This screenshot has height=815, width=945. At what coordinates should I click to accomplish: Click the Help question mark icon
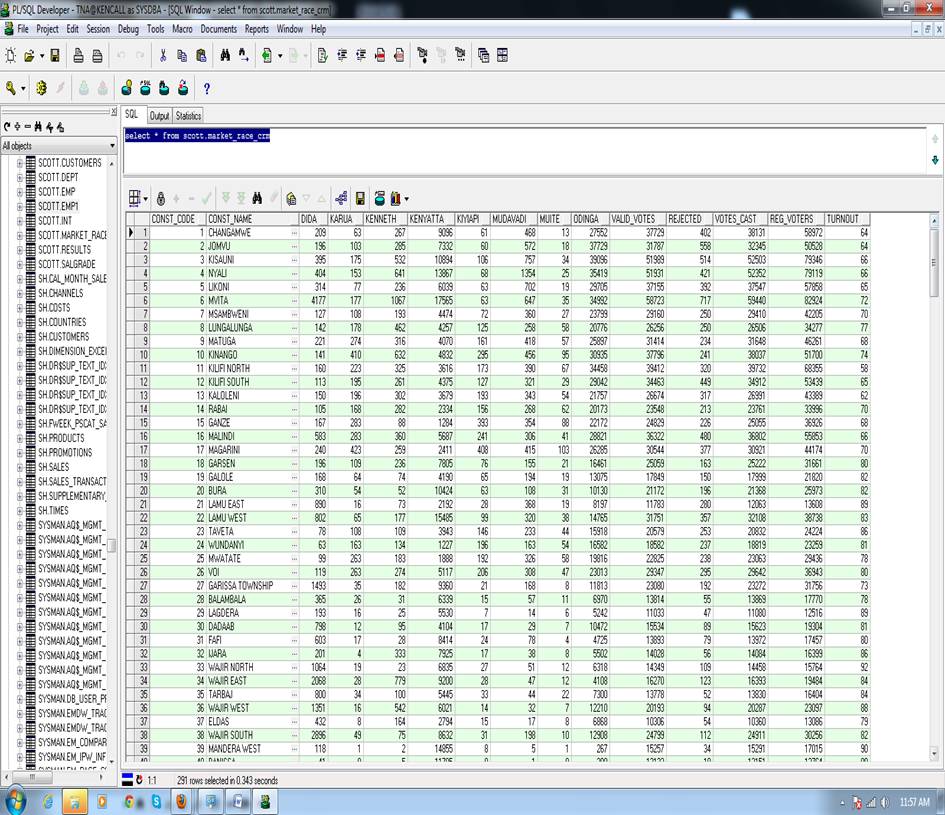click(x=207, y=88)
